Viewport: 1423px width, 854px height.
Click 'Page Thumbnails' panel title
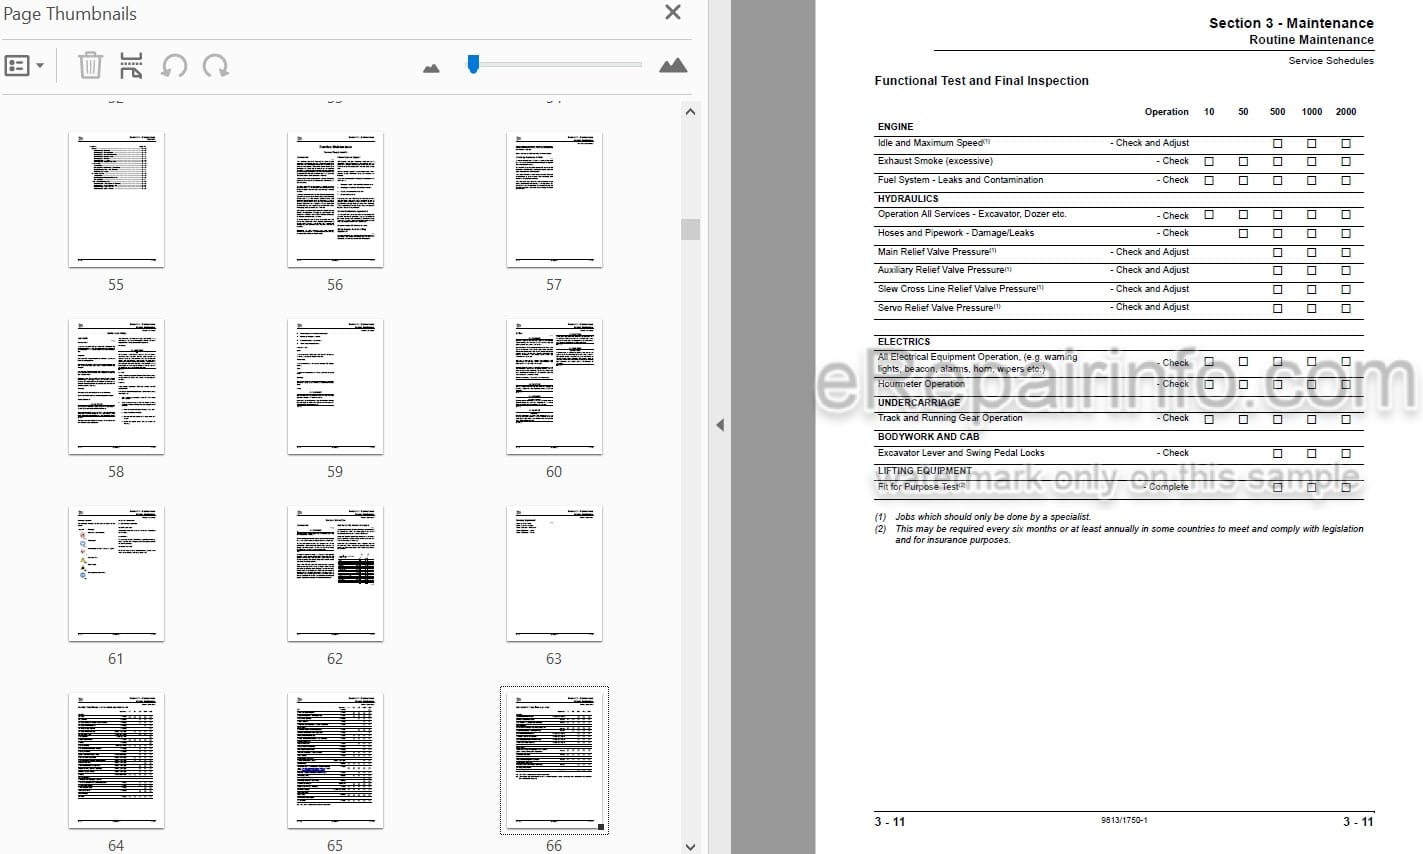coord(70,14)
